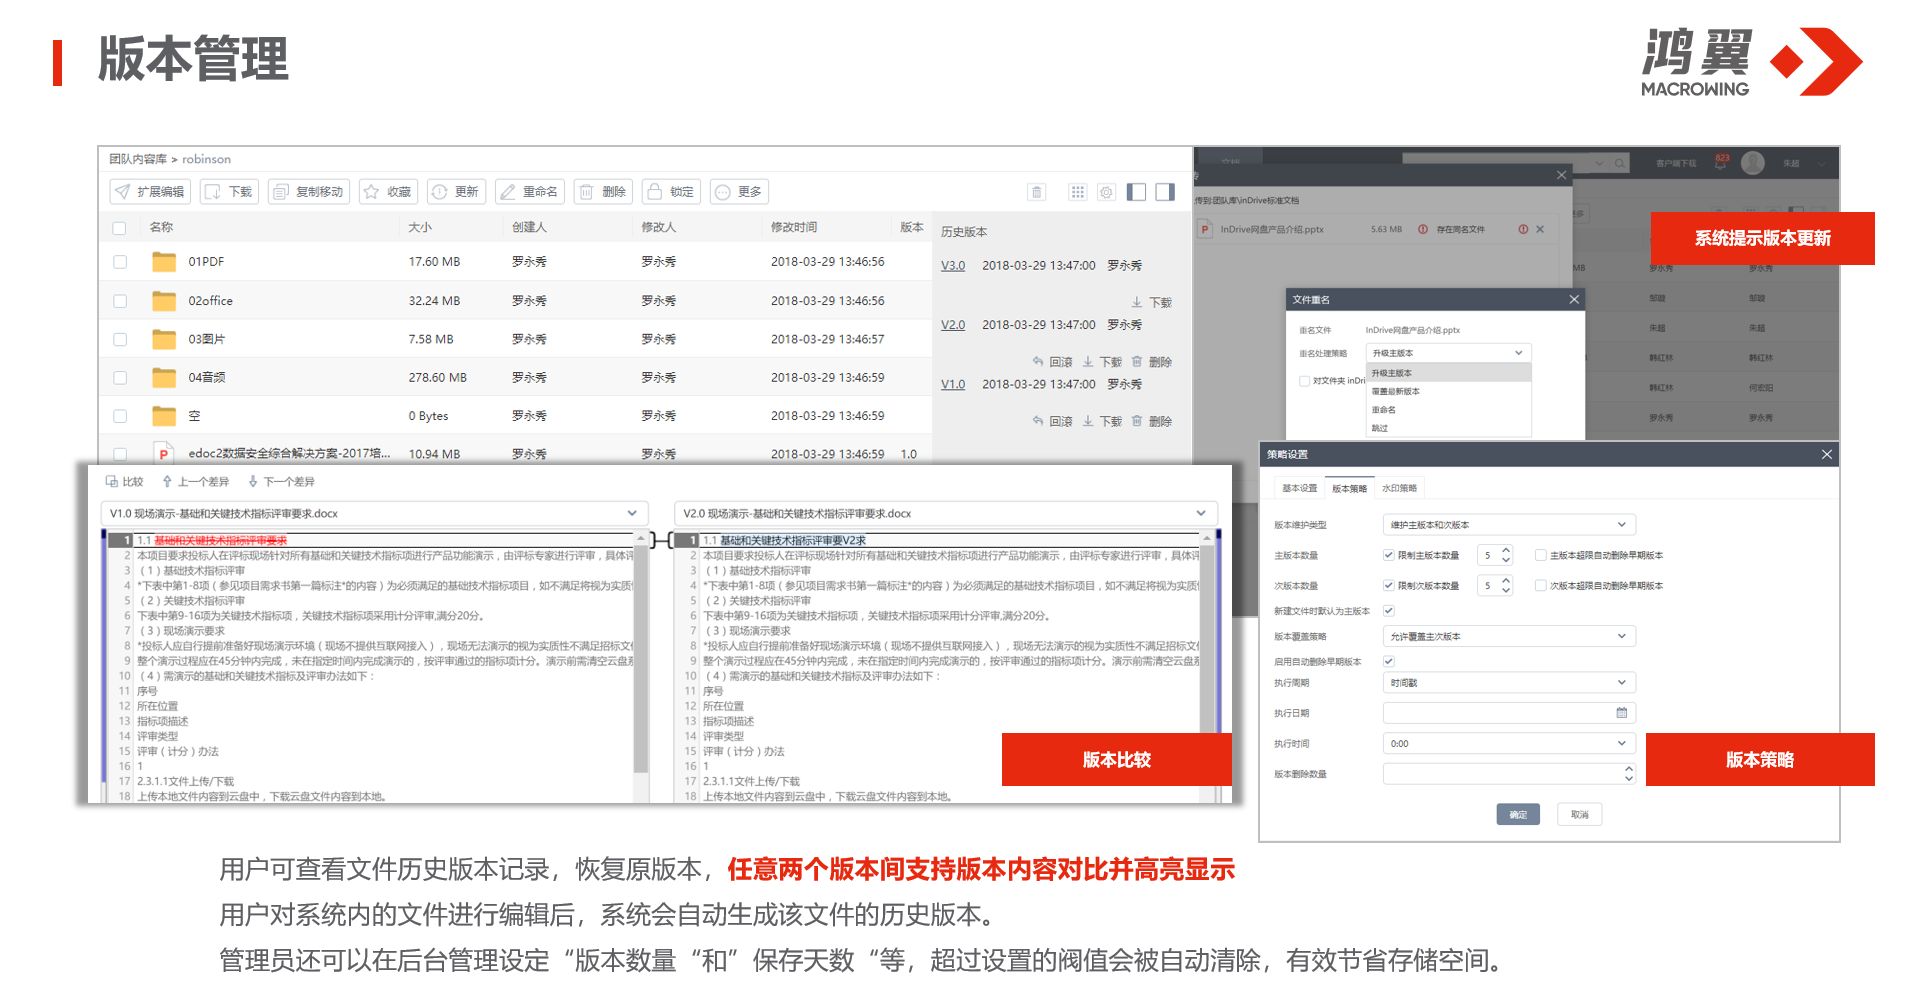Switch to the 水印策略 tab
The height and width of the screenshot is (1002, 1920).
[x=1399, y=489]
